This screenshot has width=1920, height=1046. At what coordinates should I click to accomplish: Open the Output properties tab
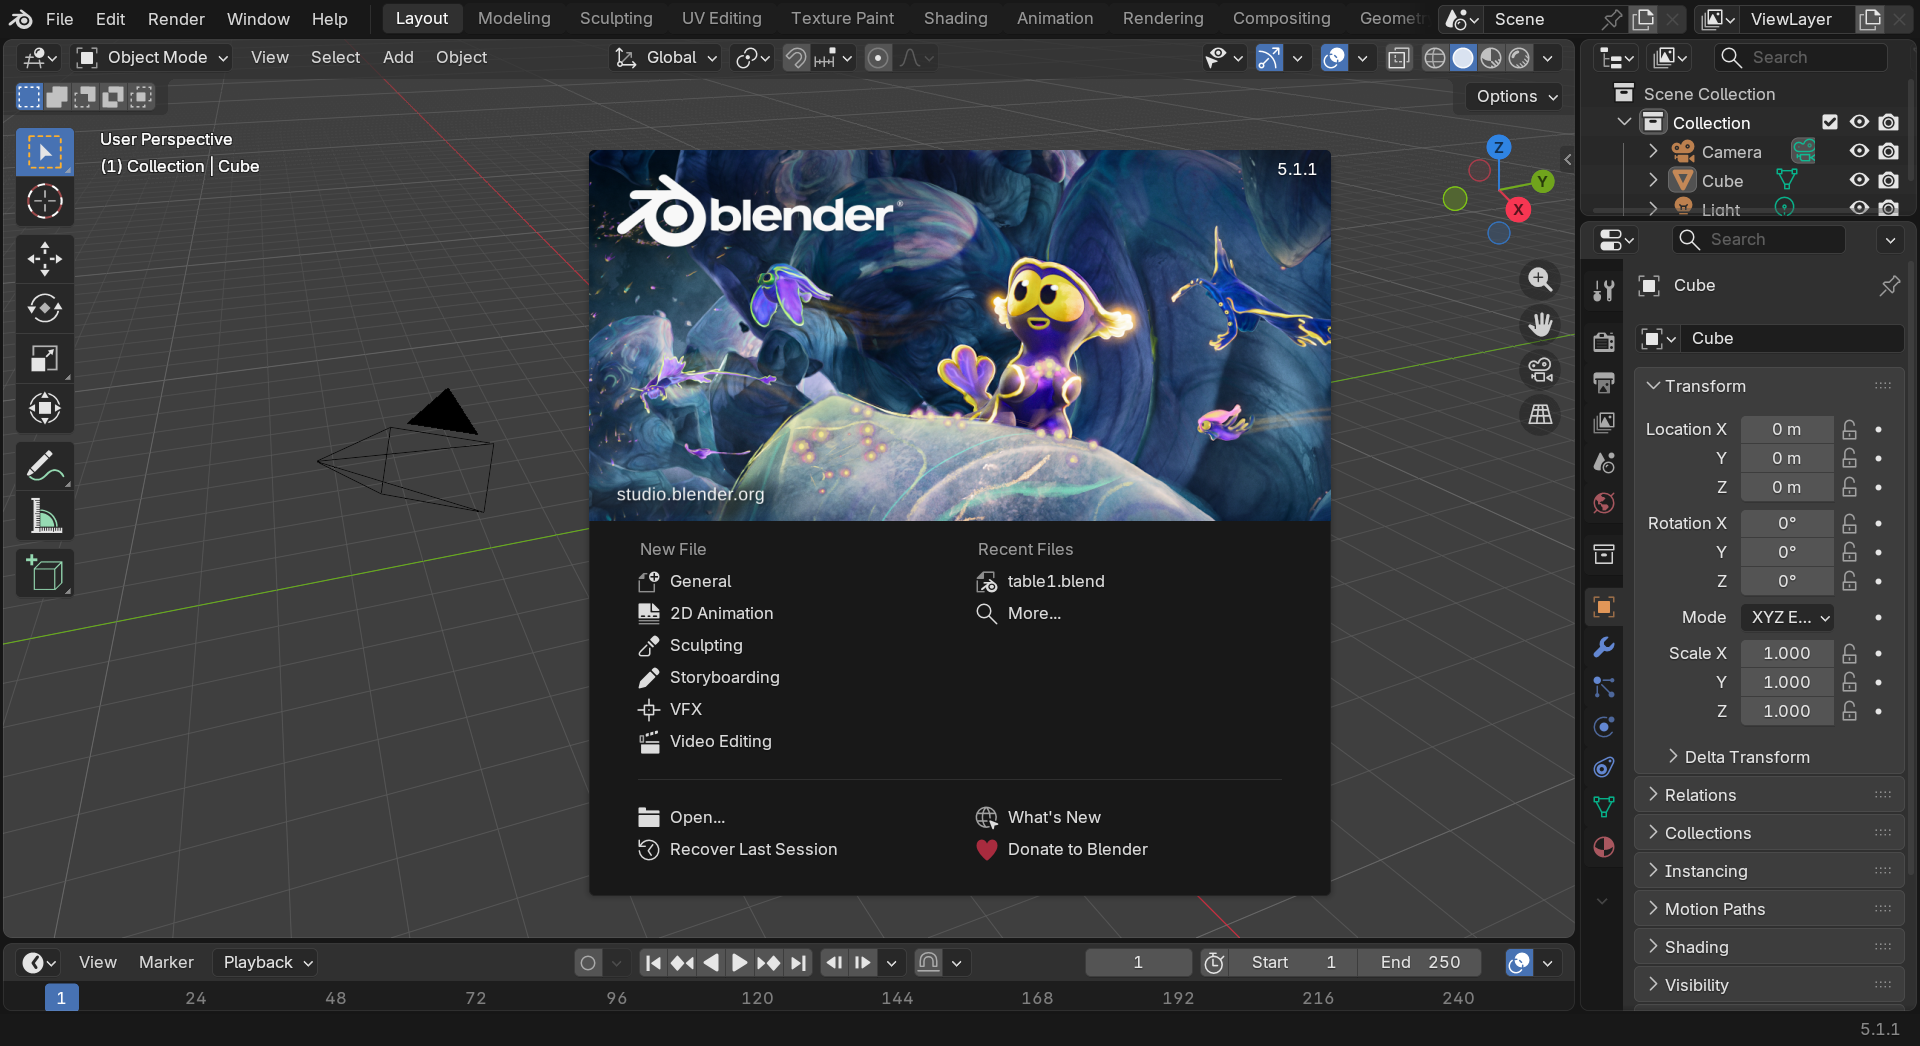point(1604,382)
